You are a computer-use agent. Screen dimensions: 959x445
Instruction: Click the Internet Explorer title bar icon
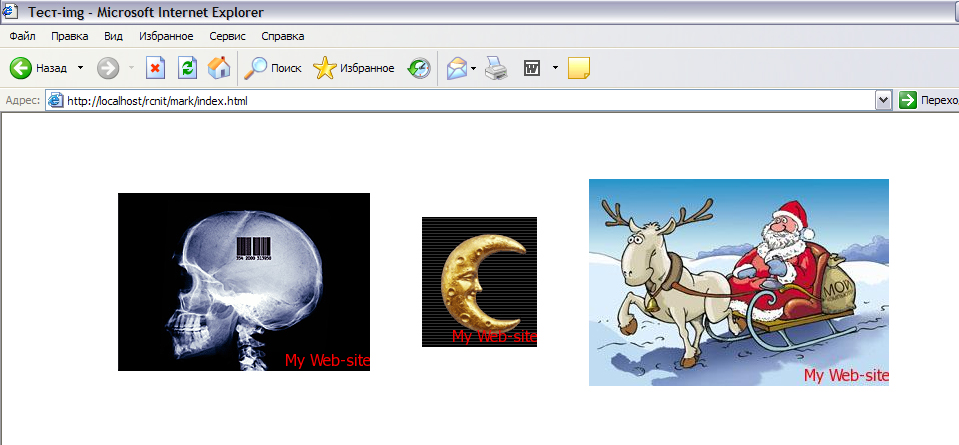click(10, 12)
